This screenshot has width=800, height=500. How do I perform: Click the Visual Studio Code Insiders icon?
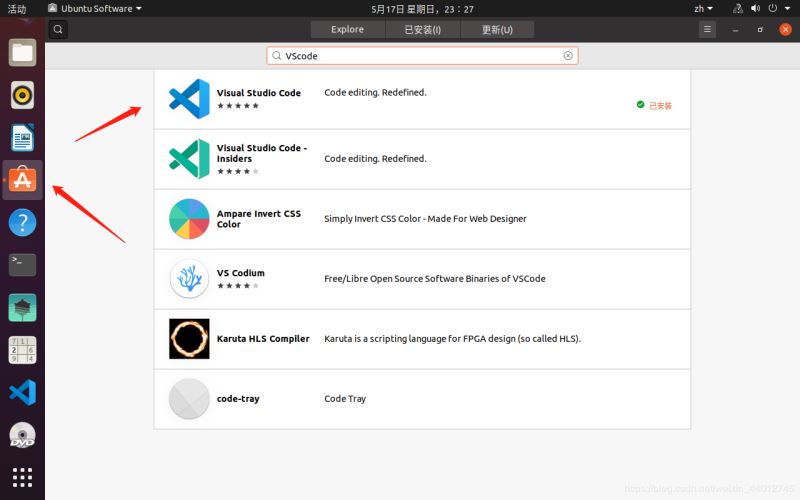pos(189,159)
